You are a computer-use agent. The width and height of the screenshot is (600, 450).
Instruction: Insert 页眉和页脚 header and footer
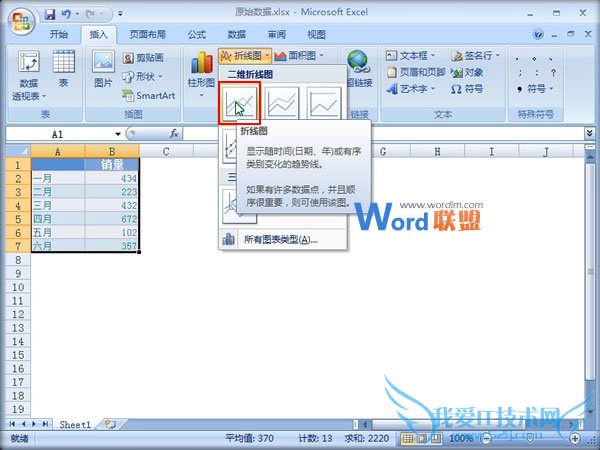pyautogui.click(x=416, y=72)
